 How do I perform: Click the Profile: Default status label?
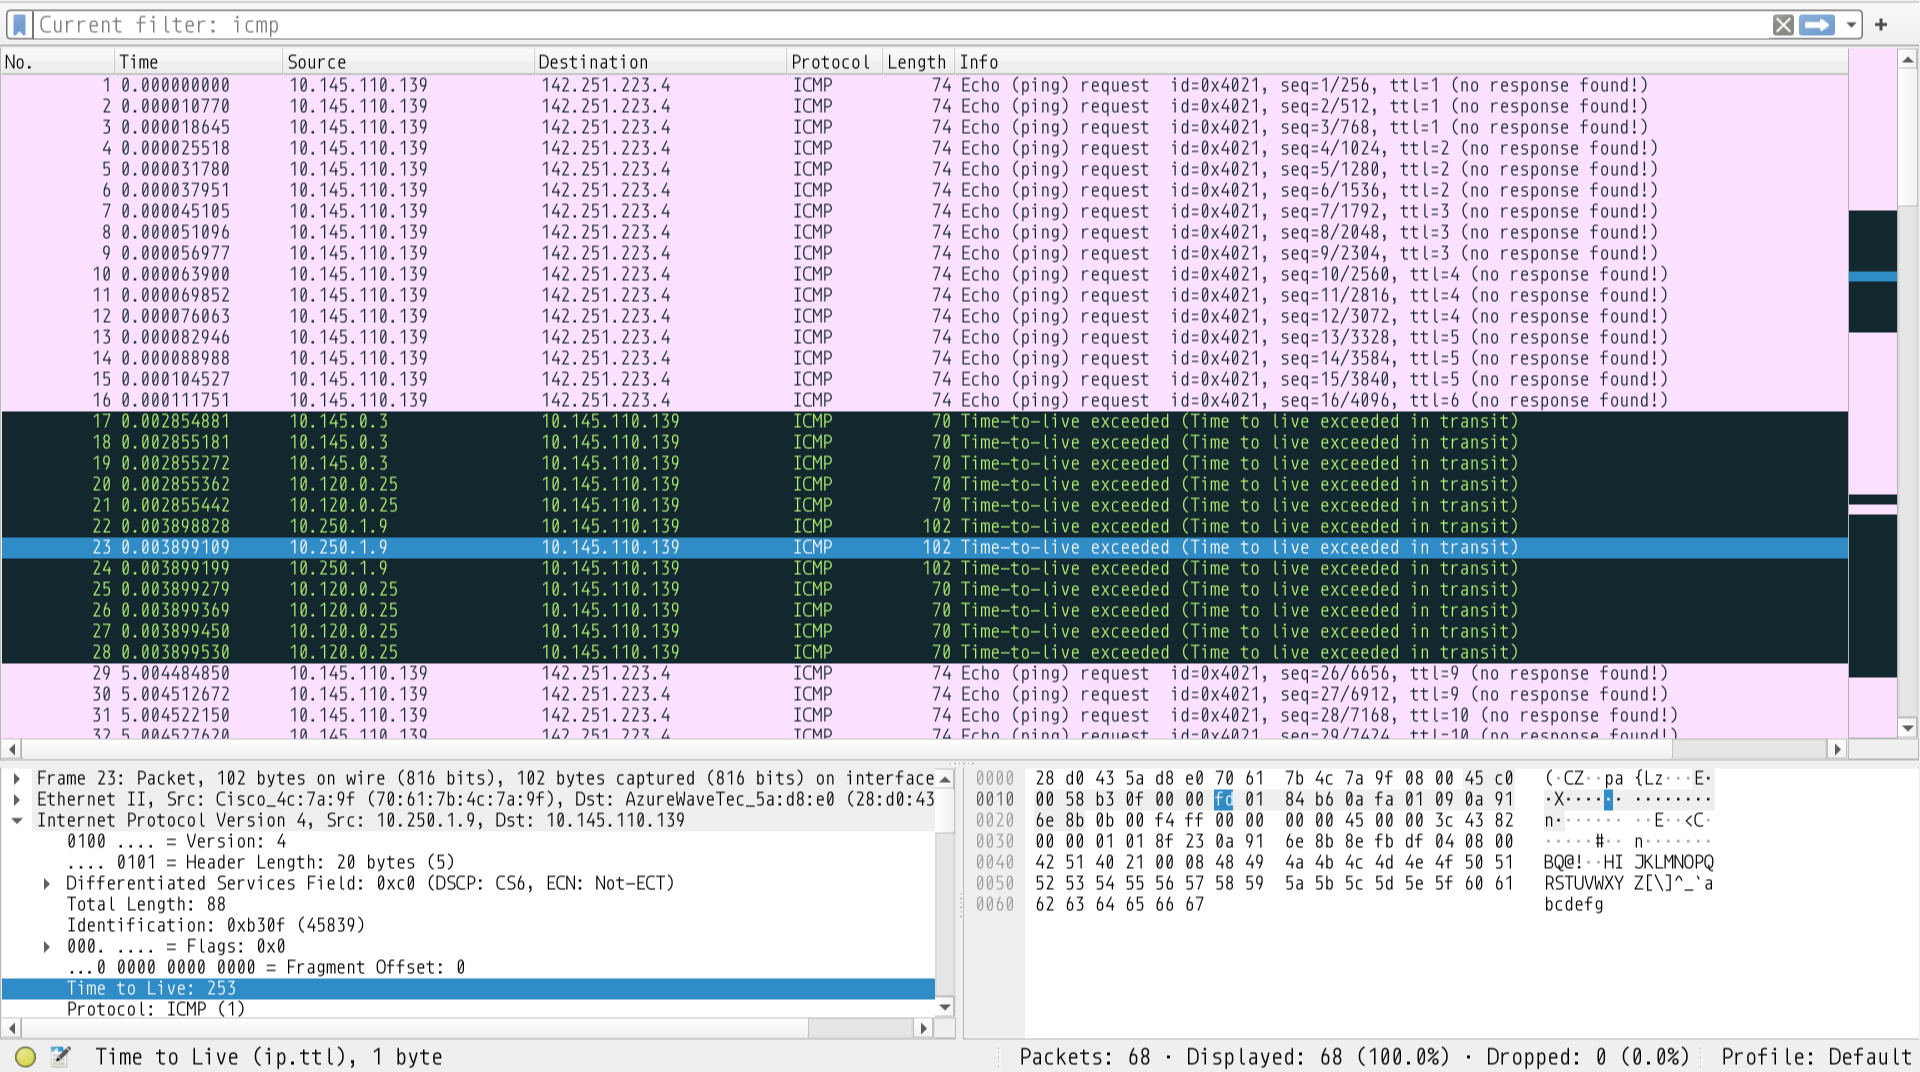[1815, 1057]
